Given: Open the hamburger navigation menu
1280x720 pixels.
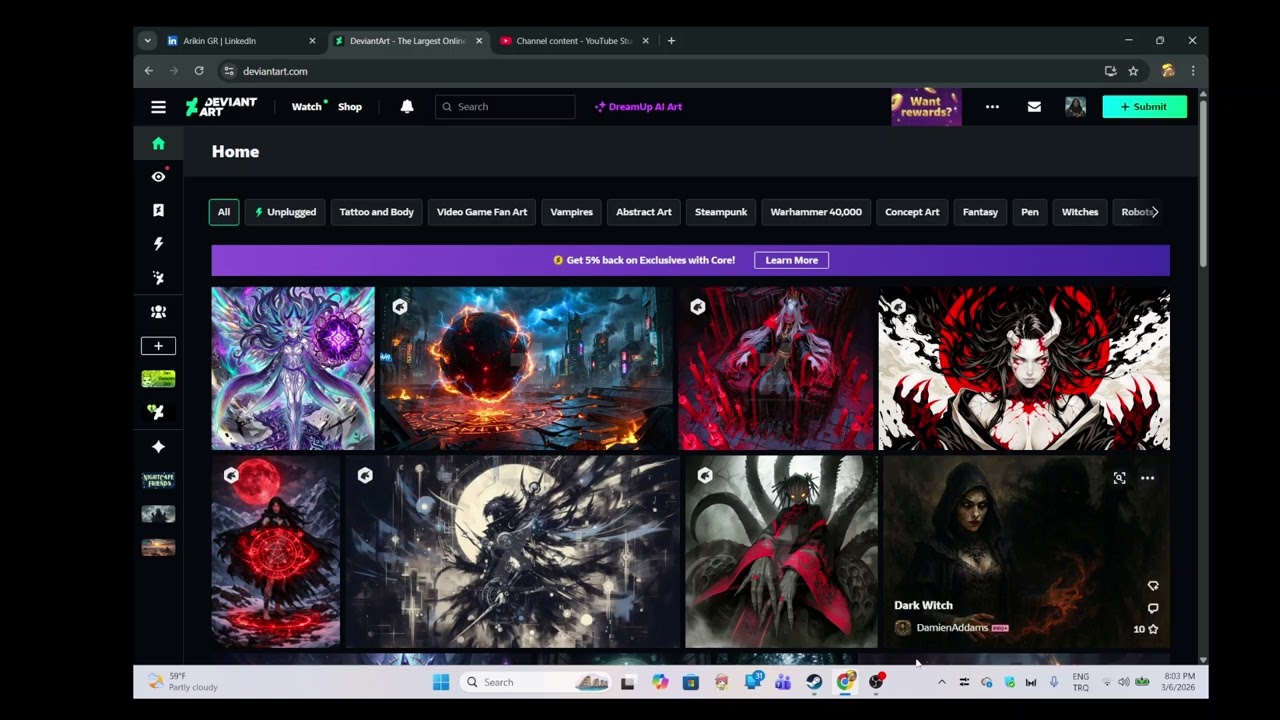Looking at the screenshot, I should 158,107.
